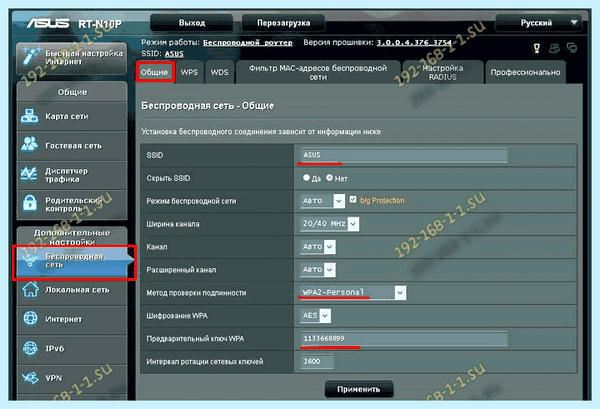
Task: Click 'Быстрая настройка Интернет' text
Action: click(84, 57)
